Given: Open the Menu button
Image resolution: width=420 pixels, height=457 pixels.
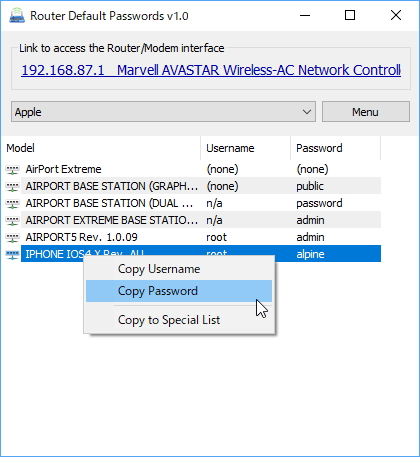Looking at the screenshot, I should 366,112.
